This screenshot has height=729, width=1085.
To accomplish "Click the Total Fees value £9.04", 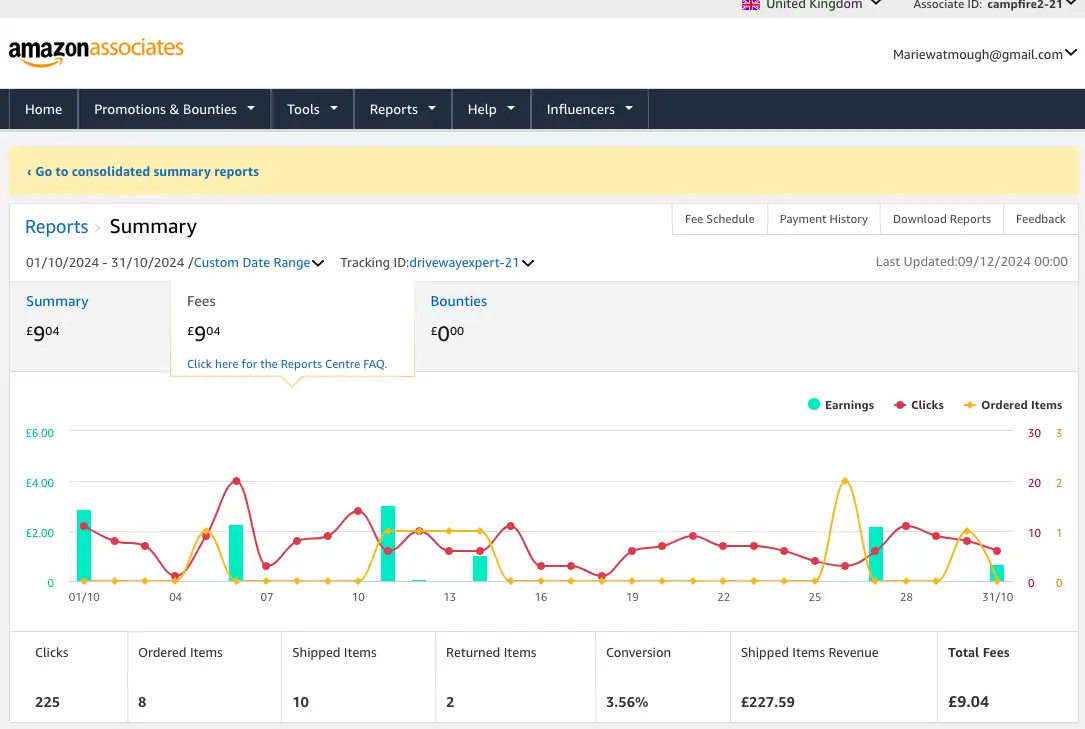I will [x=968, y=702].
